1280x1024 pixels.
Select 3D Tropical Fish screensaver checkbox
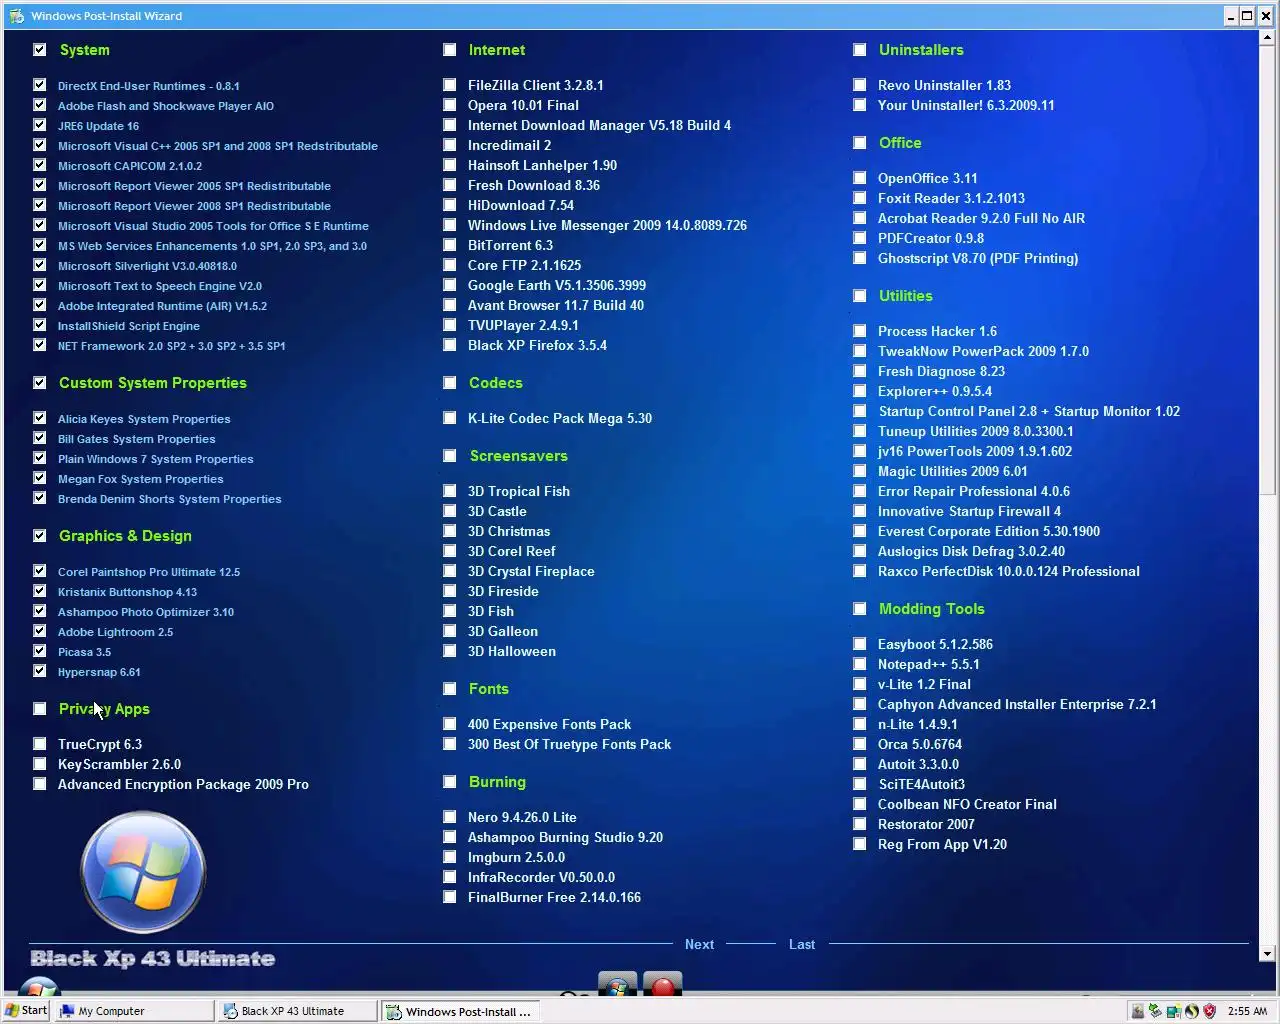click(x=449, y=491)
